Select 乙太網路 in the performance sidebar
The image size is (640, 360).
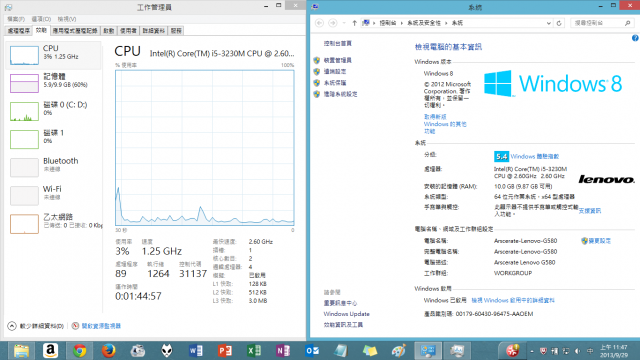(x=54, y=224)
